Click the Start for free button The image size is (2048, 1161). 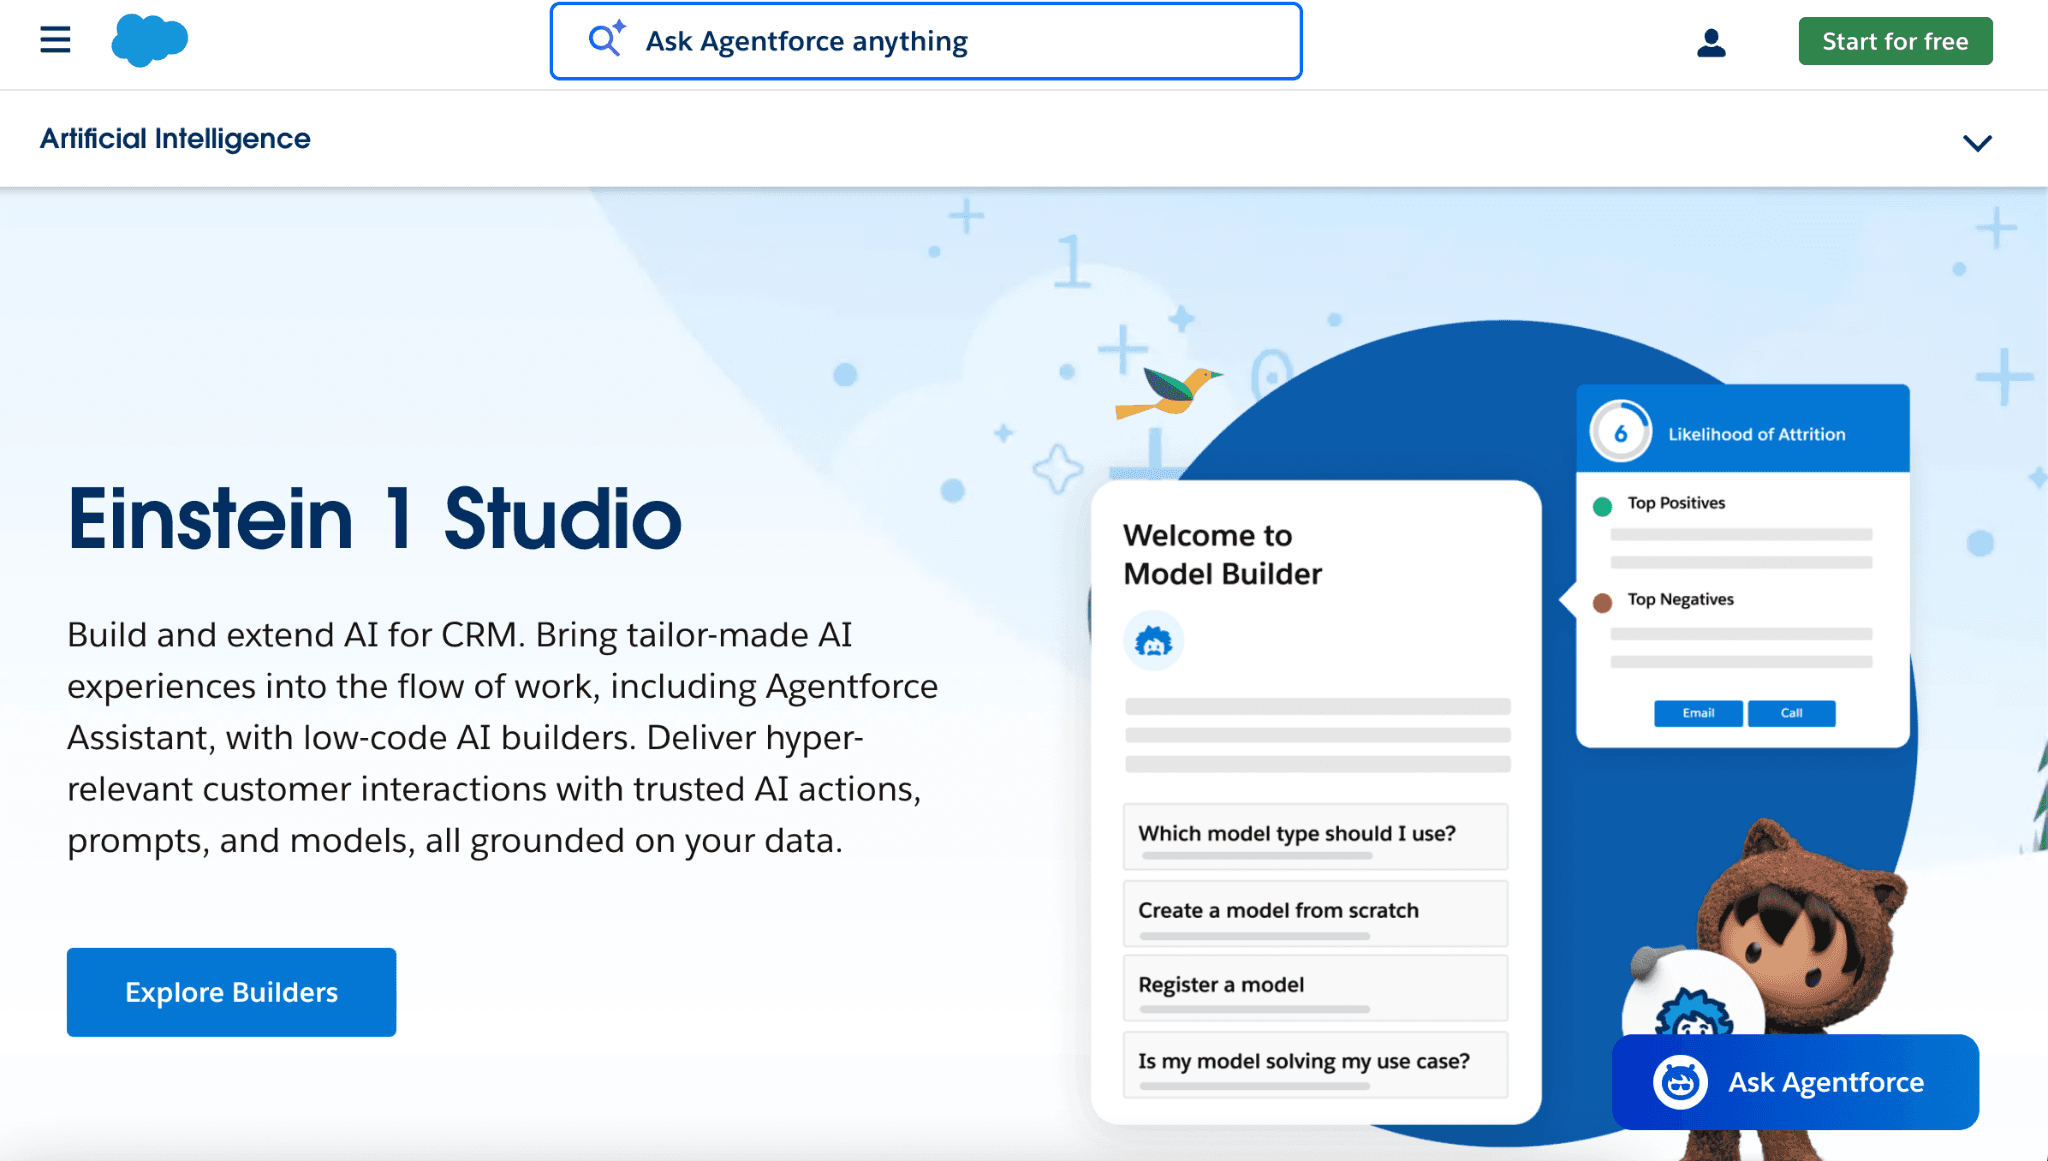coord(1894,41)
